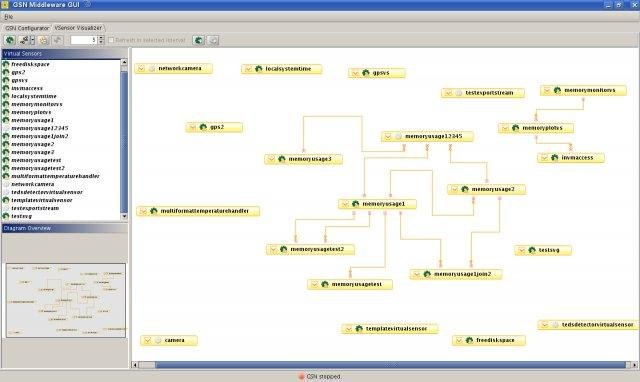640x382 pixels.
Task: Click the interval number input field
Action: pos(84,40)
